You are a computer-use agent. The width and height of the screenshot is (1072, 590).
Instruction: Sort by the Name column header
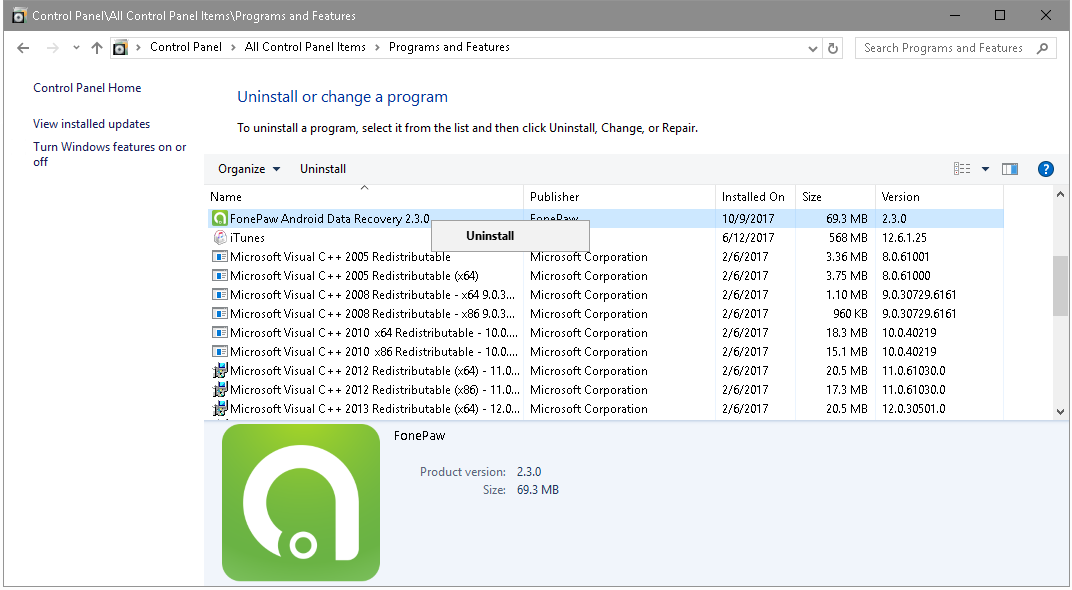point(364,197)
